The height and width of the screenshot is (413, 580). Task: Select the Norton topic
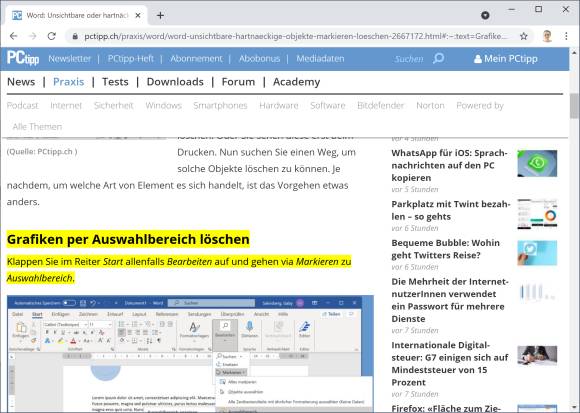430,106
